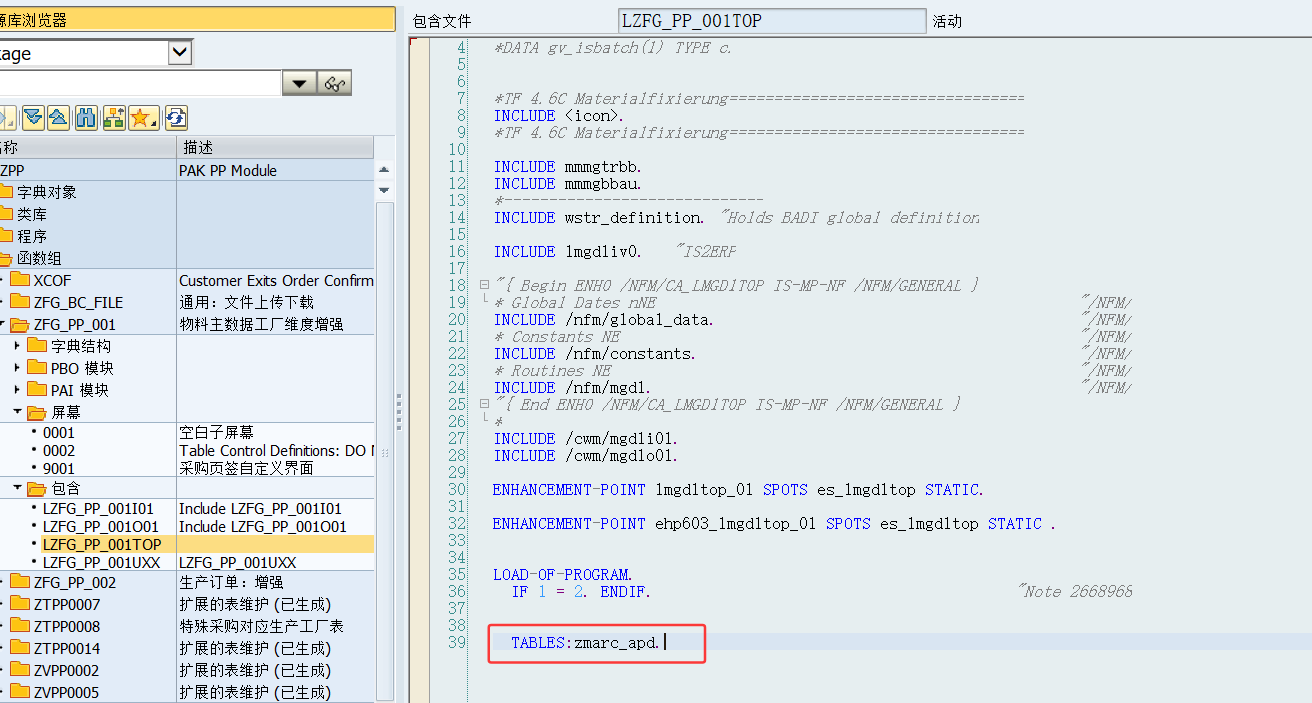Click the Expand all nodes icon
The image size is (1312, 703).
click(33, 118)
